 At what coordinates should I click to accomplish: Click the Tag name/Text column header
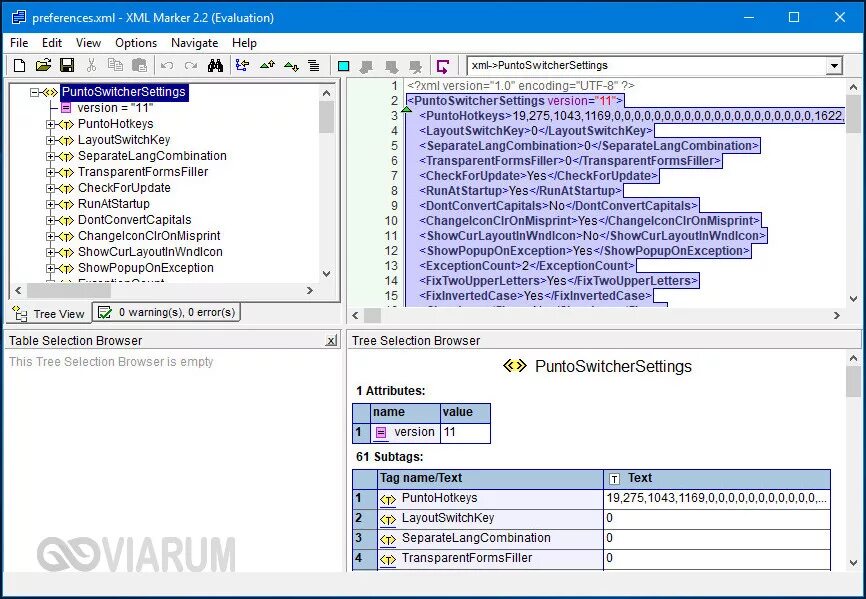490,479
